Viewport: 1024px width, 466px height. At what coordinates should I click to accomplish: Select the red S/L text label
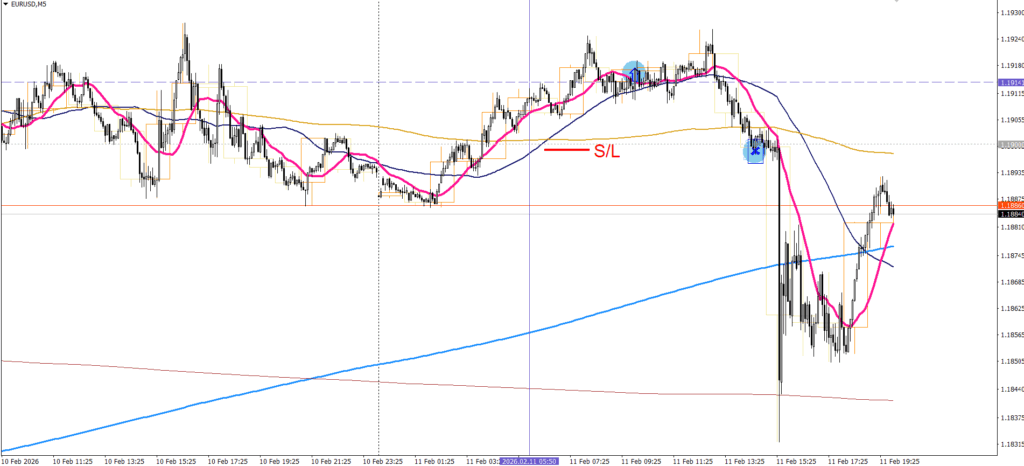[x=606, y=150]
